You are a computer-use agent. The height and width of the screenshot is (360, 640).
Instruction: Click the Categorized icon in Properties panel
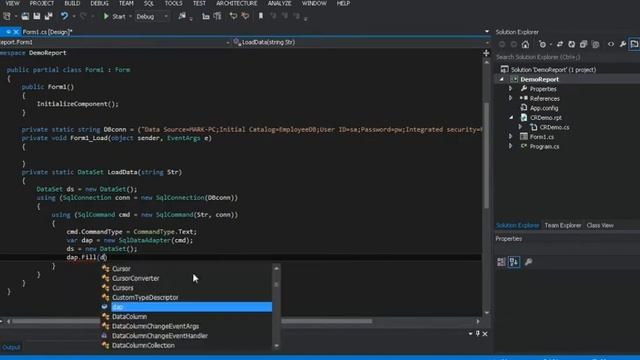pyautogui.click(x=501, y=262)
